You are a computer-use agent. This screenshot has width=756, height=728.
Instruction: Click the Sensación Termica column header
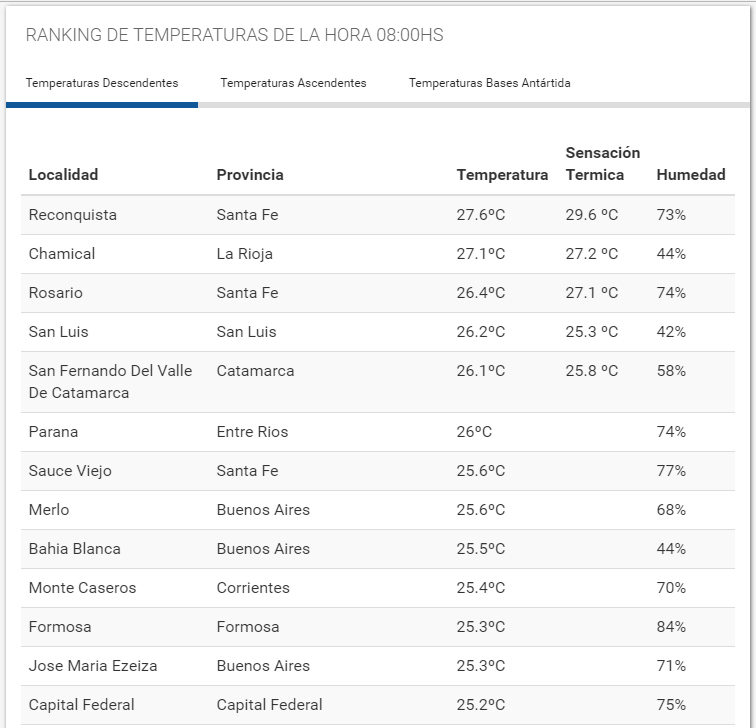(602, 164)
